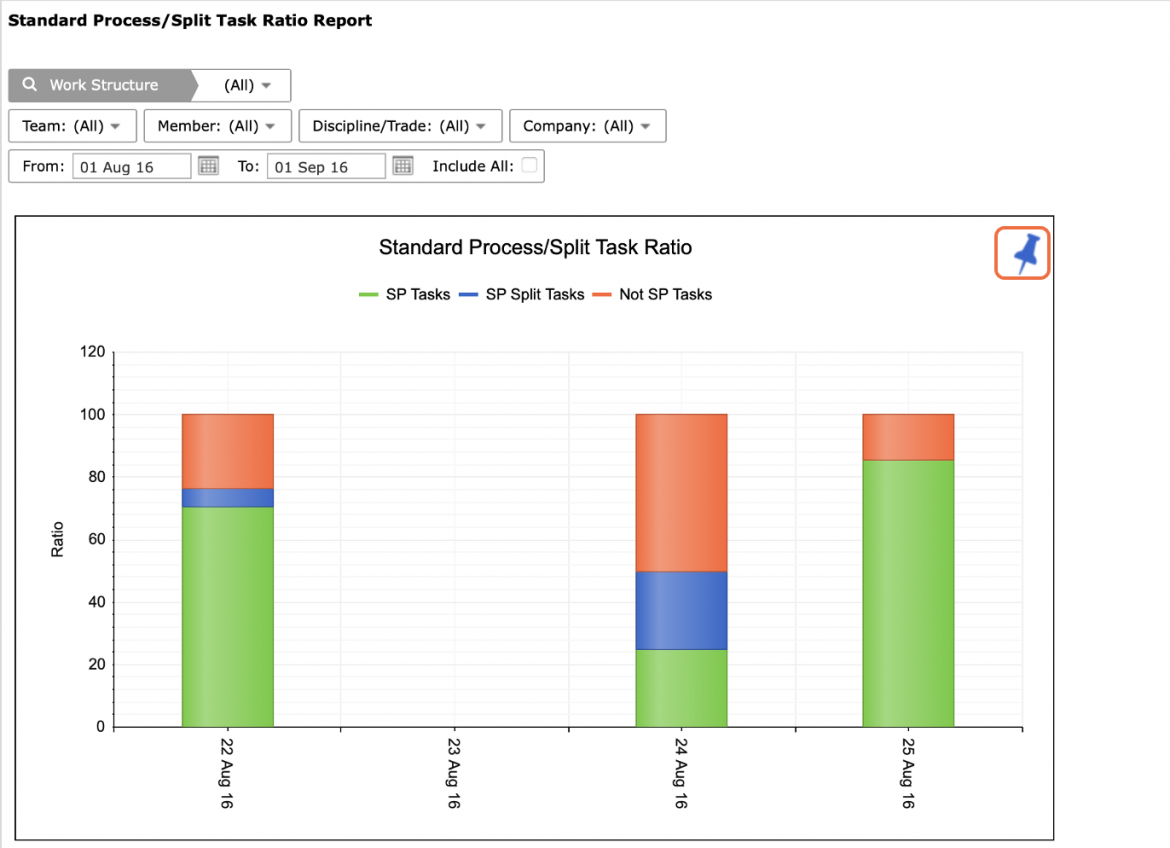Click the To date field 01 Sep 16
The height and width of the screenshot is (848, 1170).
[326, 166]
